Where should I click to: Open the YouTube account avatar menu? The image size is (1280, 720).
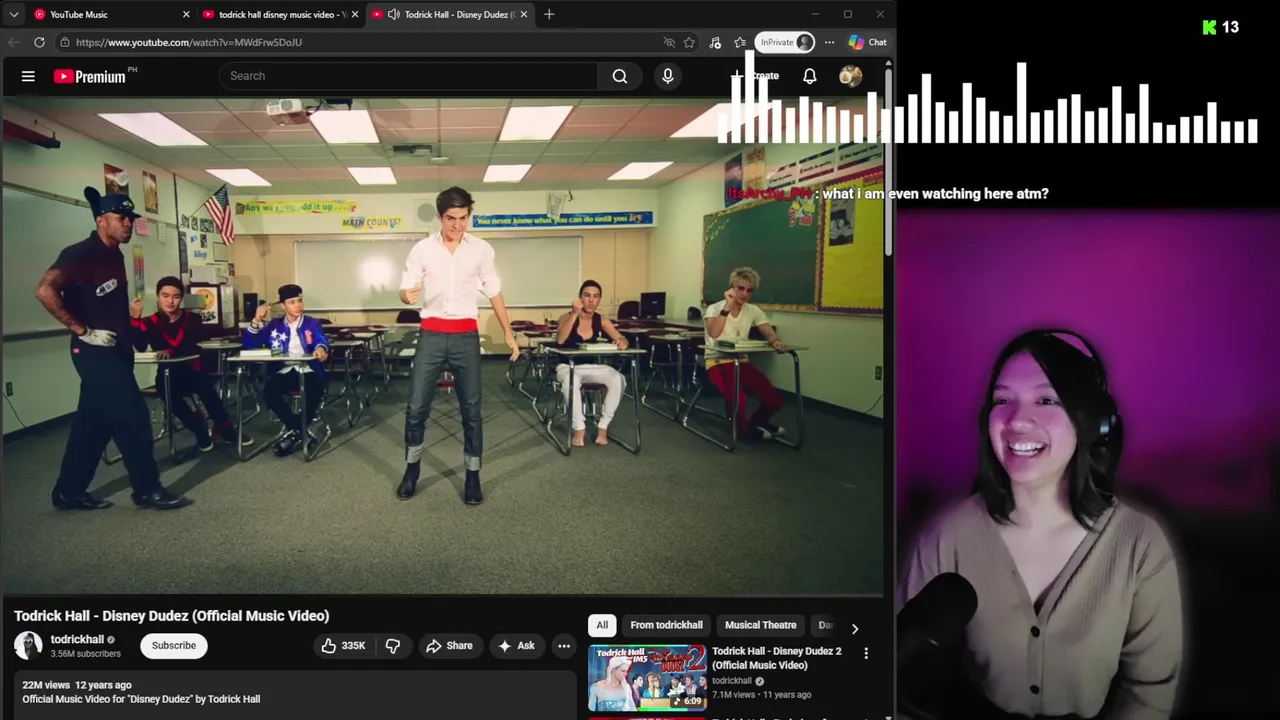[x=851, y=76]
